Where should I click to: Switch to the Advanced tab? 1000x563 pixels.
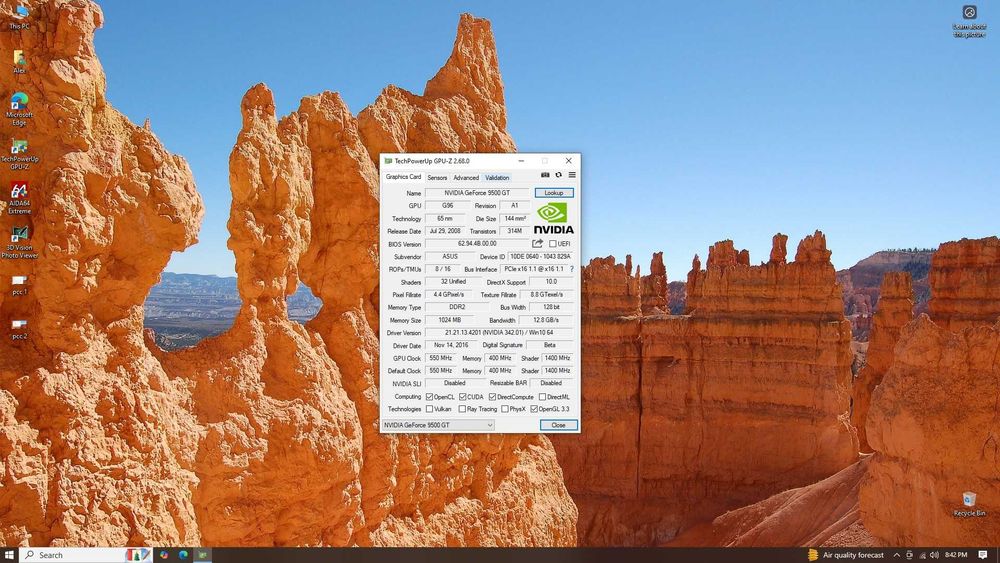coord(466,177)
